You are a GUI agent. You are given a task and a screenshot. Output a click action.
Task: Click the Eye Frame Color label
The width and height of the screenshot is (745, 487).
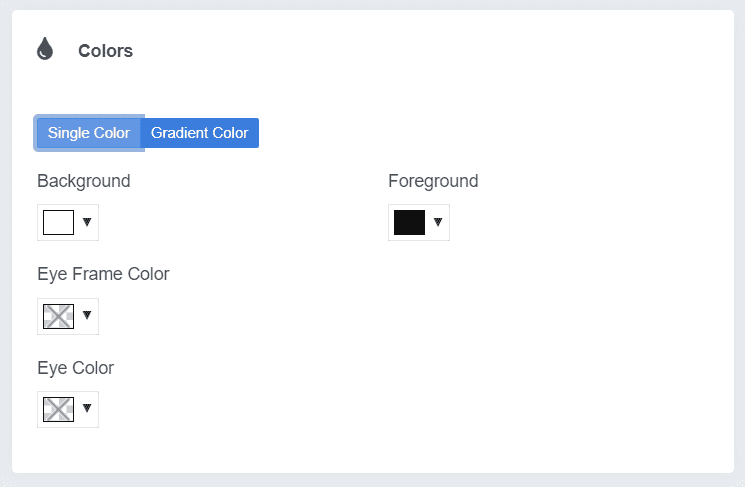[x=103, y=274]
